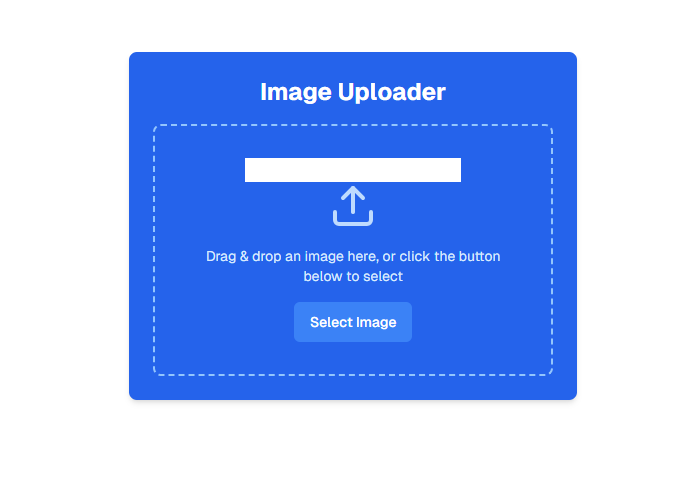Click the arrowhead of the upload icon
678x483 pixels.
[x=353, y=193]
